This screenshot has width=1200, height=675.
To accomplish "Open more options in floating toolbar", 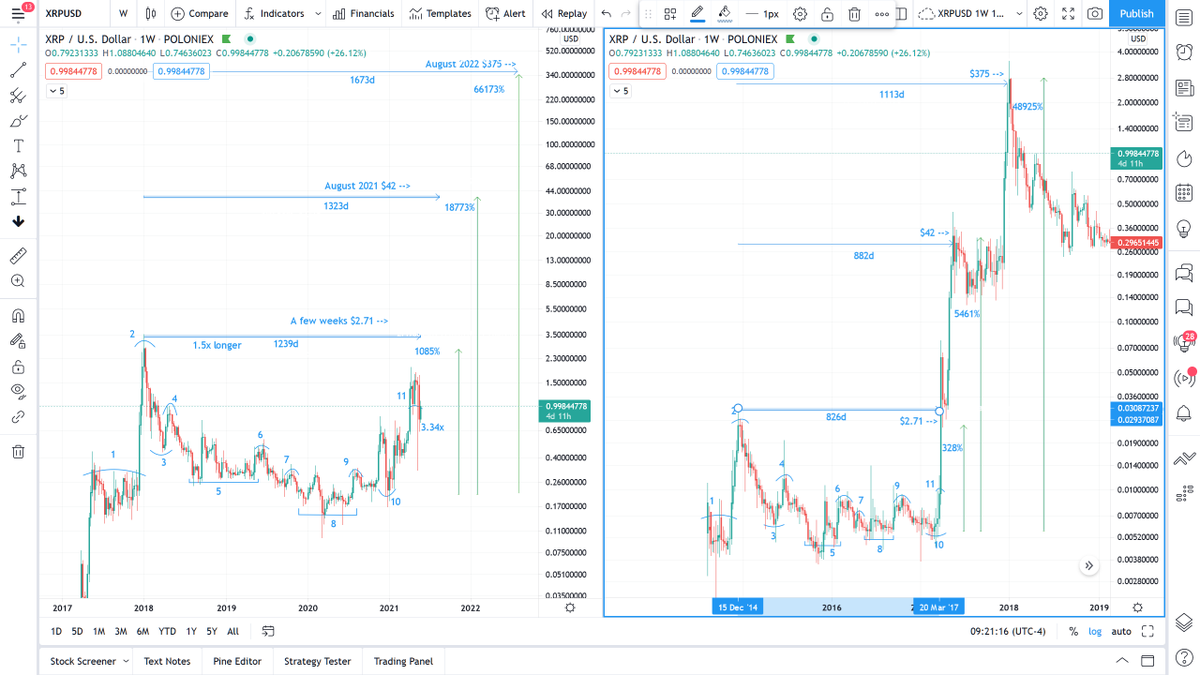I will 881,14.
